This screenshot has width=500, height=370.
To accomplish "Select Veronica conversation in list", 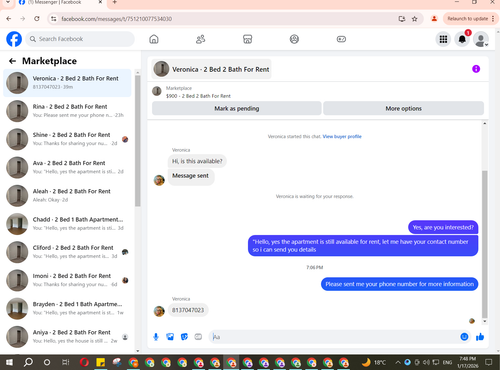I will [x=67, y=83].
